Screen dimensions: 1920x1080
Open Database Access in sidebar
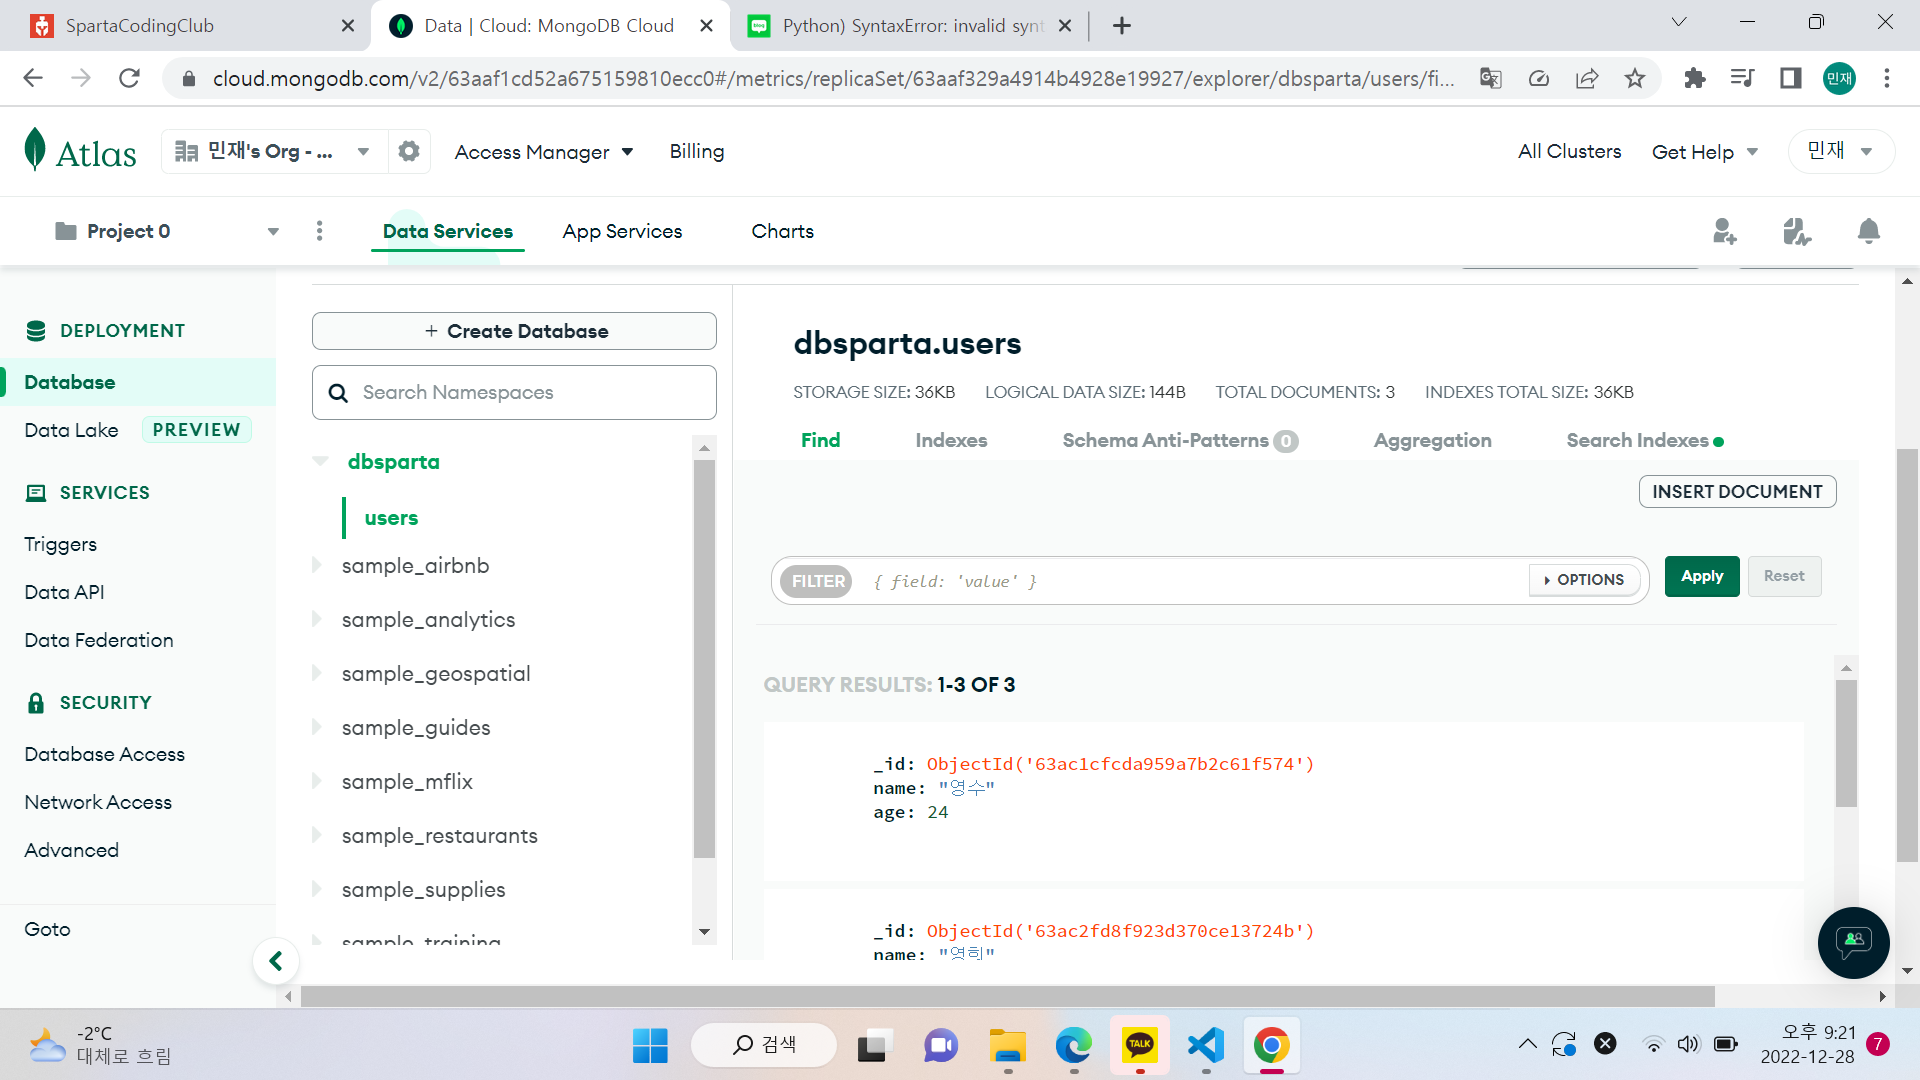105,754
